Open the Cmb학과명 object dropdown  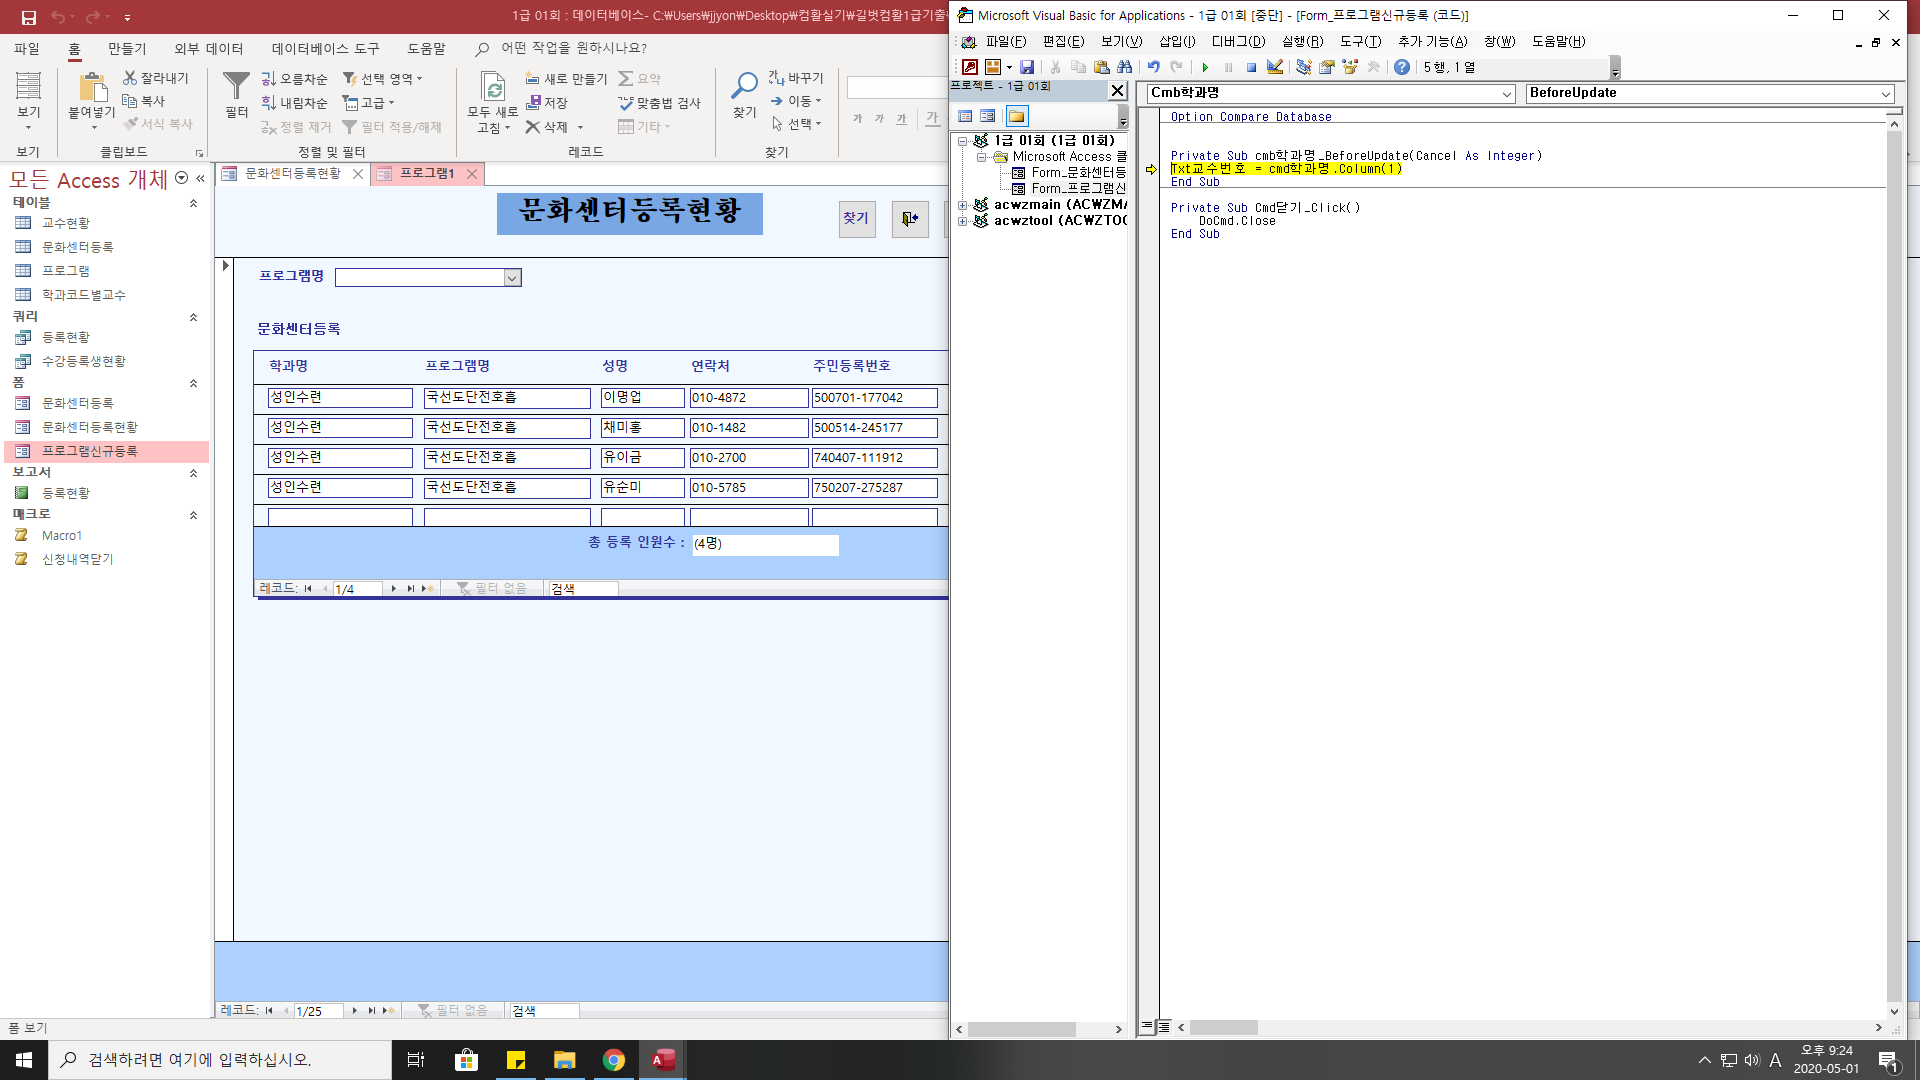(x=1507, y=93)
